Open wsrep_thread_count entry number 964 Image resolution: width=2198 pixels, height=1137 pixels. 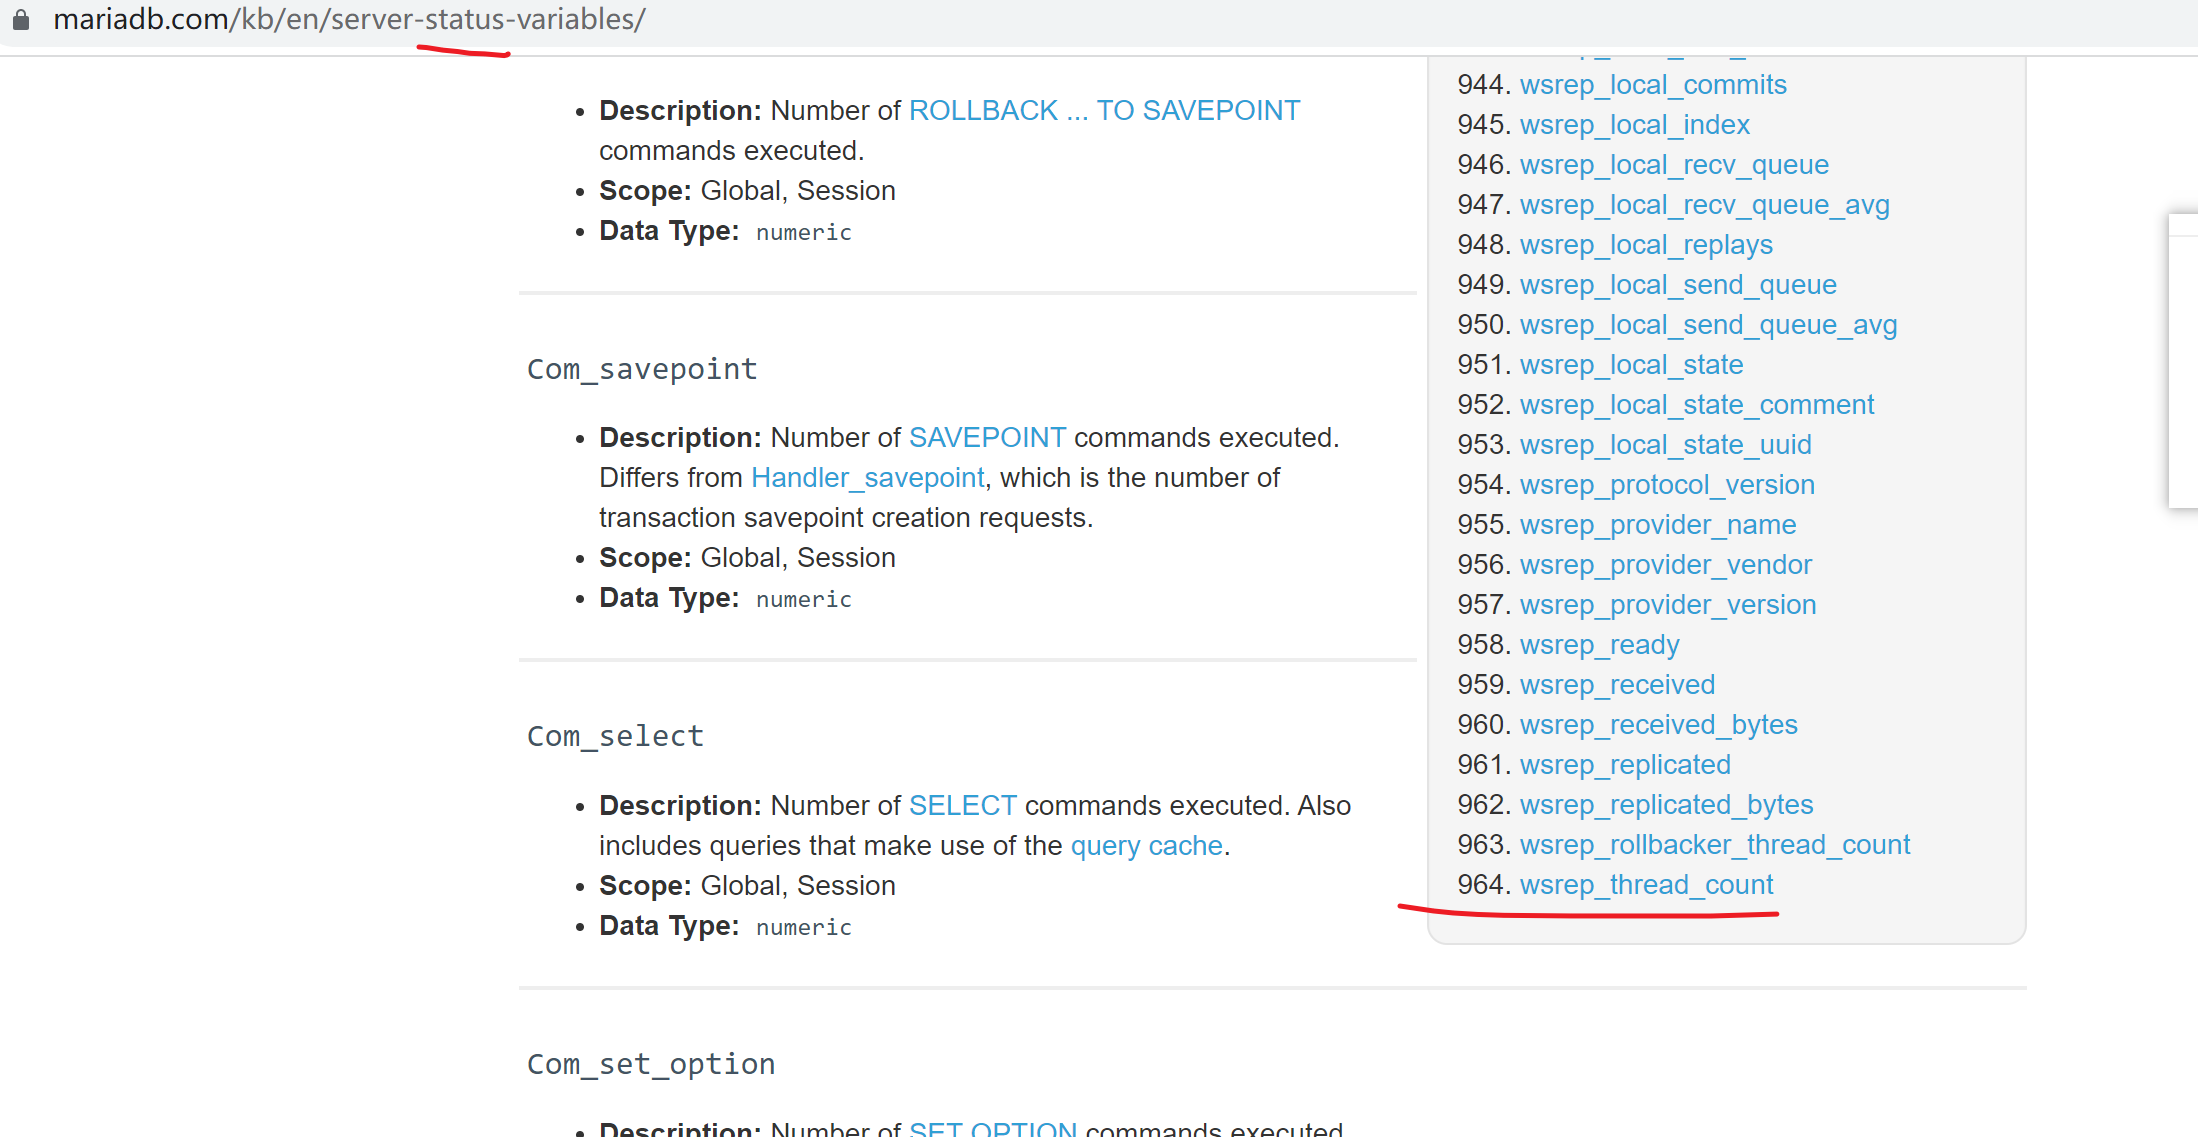1646,885
